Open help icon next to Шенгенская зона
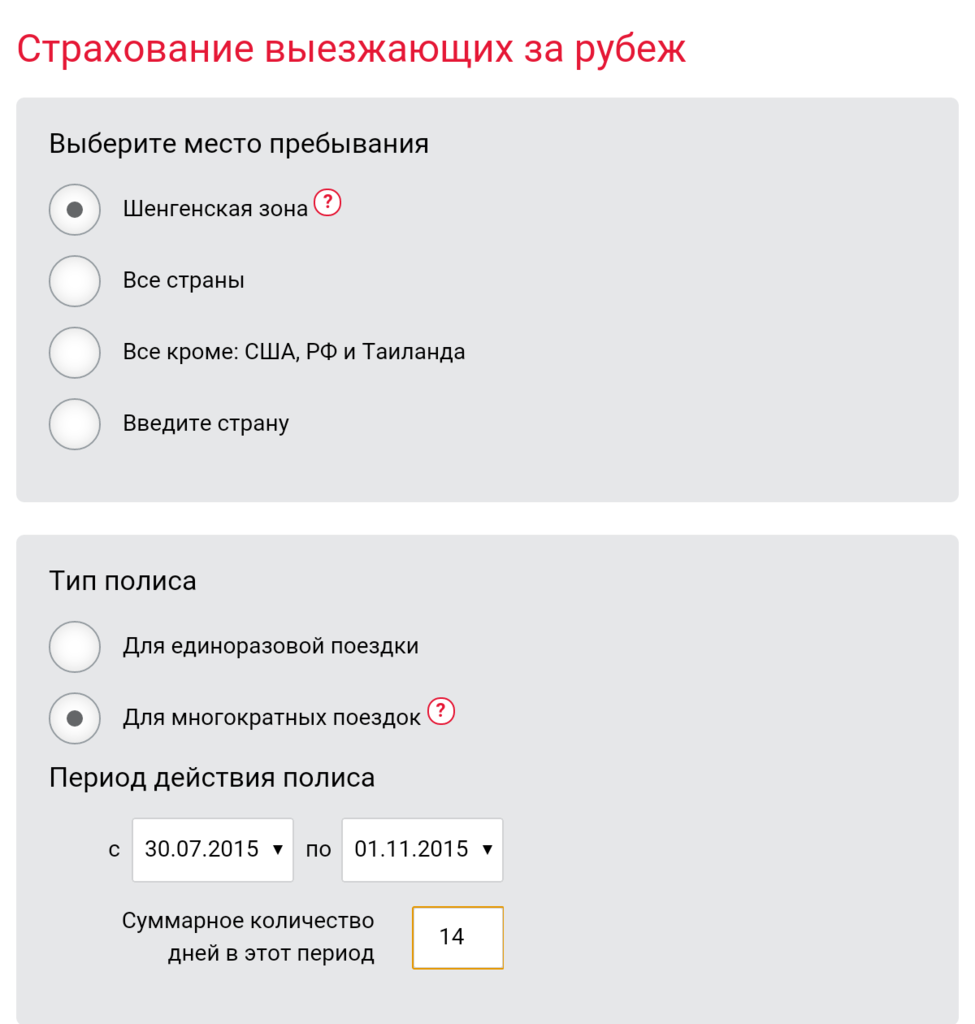 [327, 202]
